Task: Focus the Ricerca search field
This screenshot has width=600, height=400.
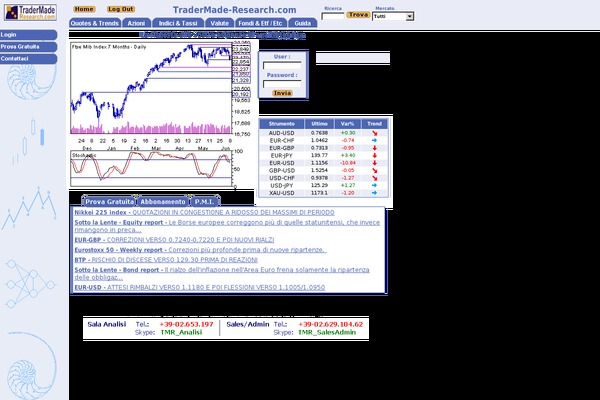Action: click(333, 16)
